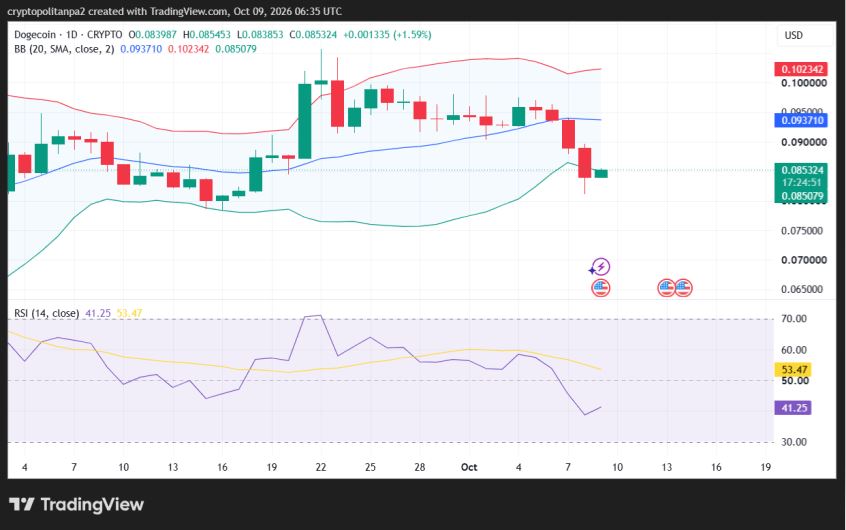Click the 70.00 RSI axis label
846x530 pixels.
point(794,319)
